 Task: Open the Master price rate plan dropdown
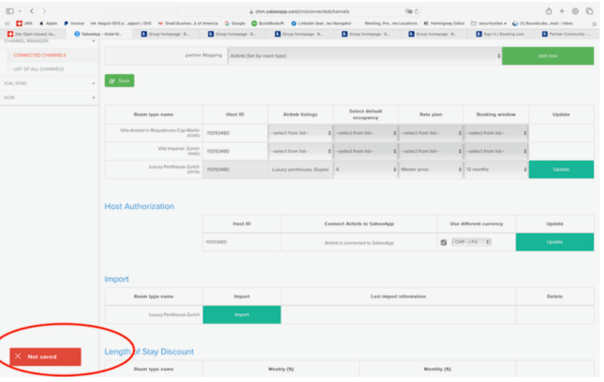tap(431, 169)
